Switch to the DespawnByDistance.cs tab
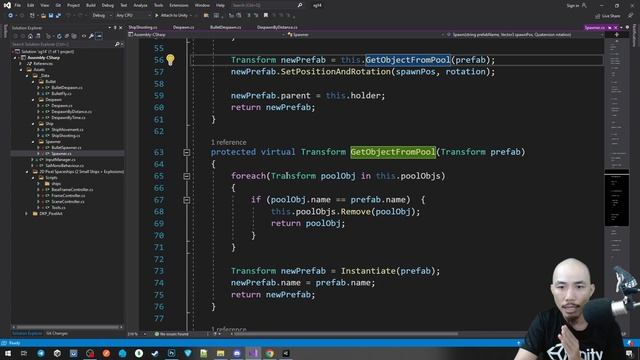The width and height of the screenshot is (640, 360). [277, 27]
